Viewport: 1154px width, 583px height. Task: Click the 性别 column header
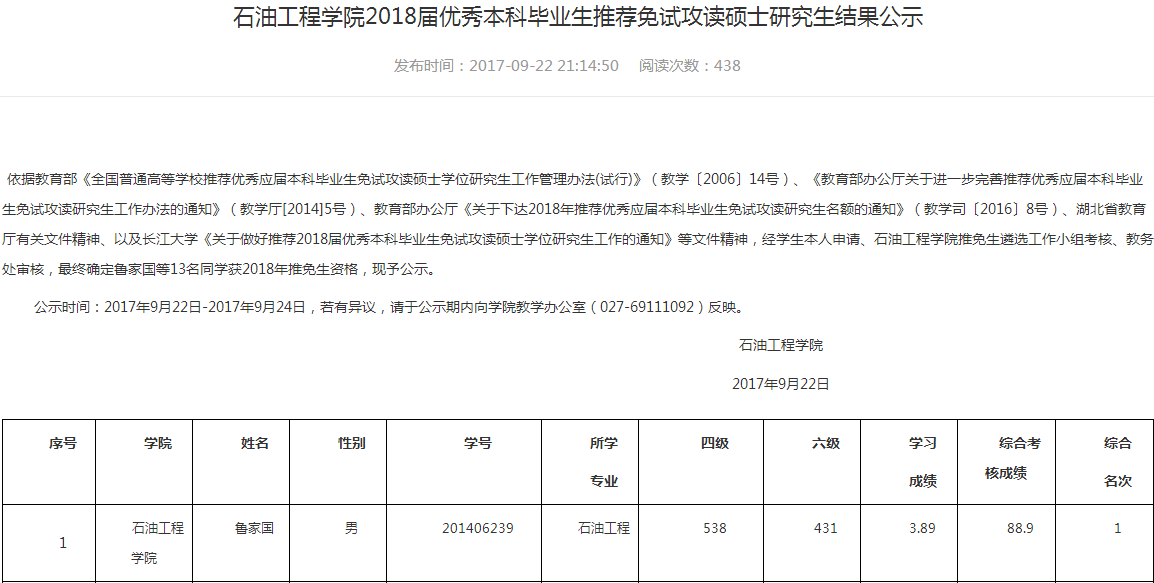(x=351, y=443)
